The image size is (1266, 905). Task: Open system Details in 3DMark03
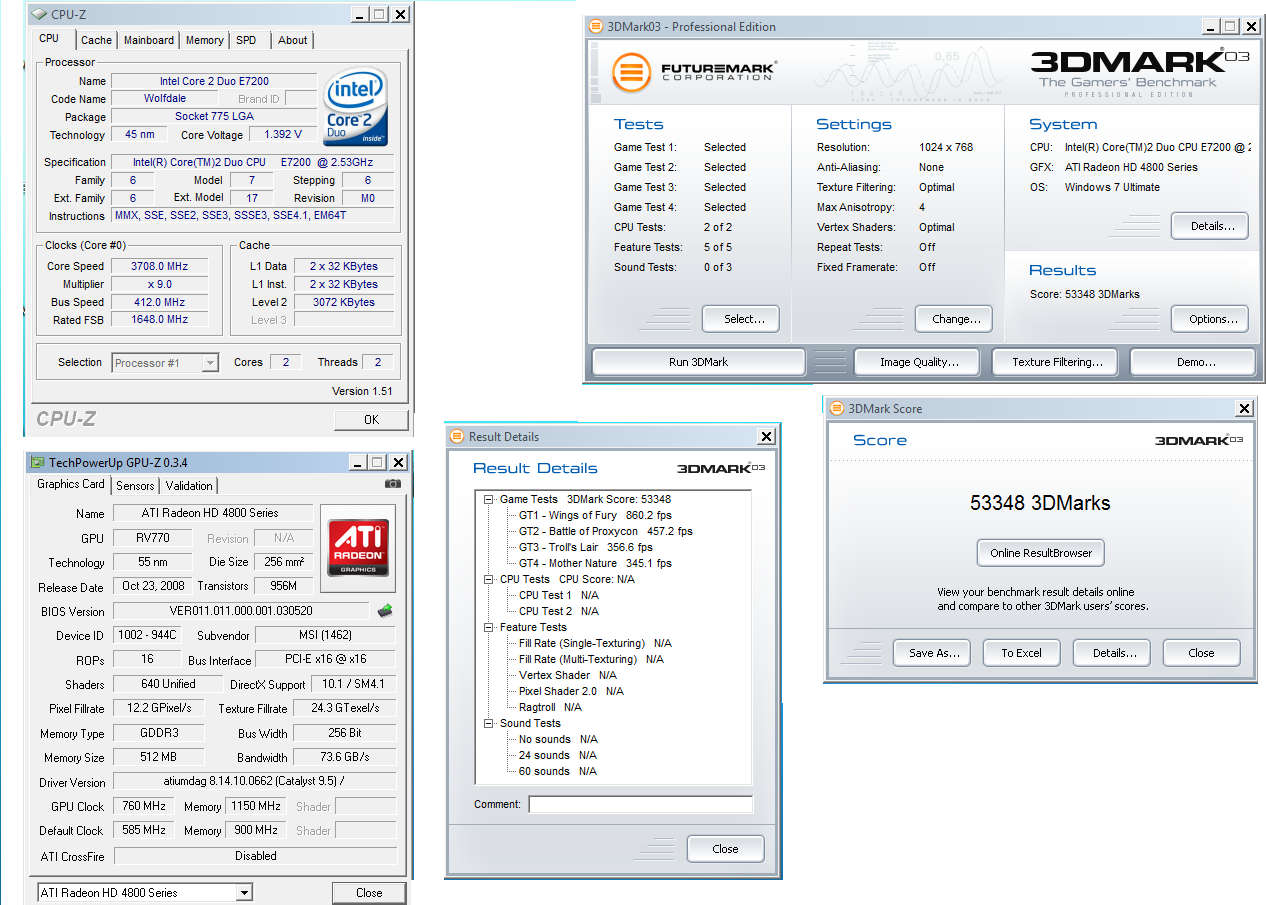point(1212,226)
